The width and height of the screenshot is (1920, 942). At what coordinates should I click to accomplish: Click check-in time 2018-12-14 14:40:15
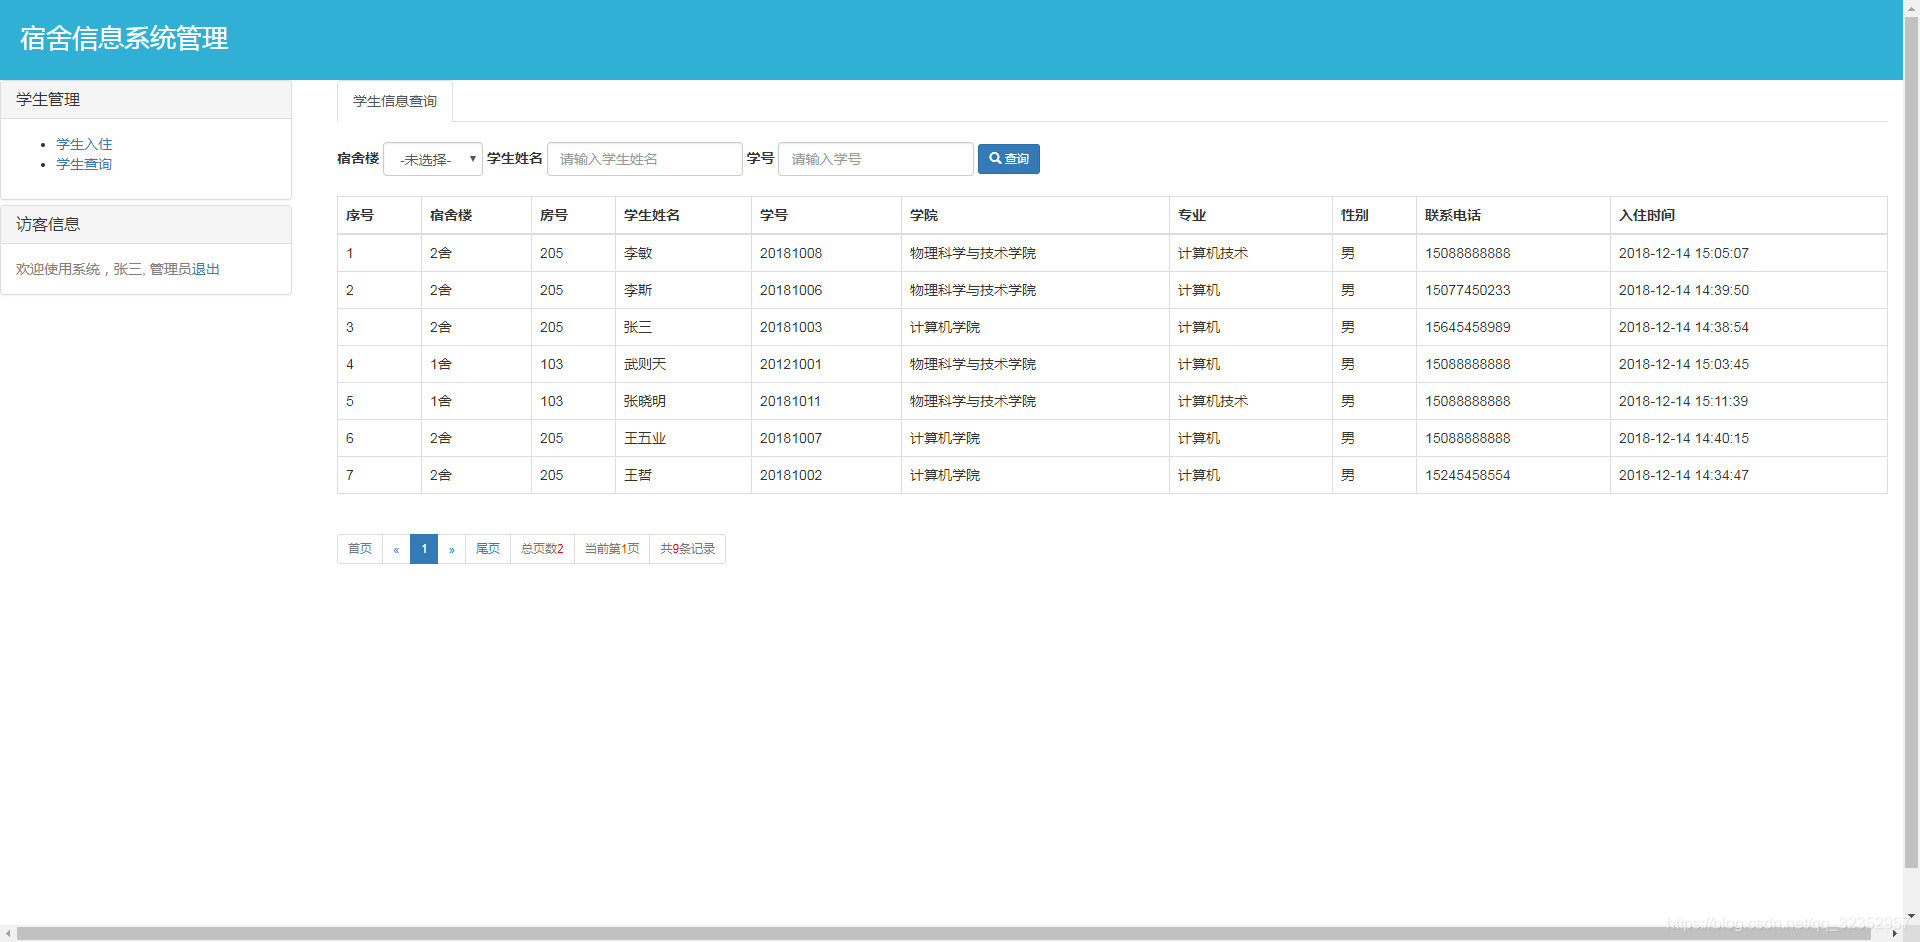pos(1684,438)
